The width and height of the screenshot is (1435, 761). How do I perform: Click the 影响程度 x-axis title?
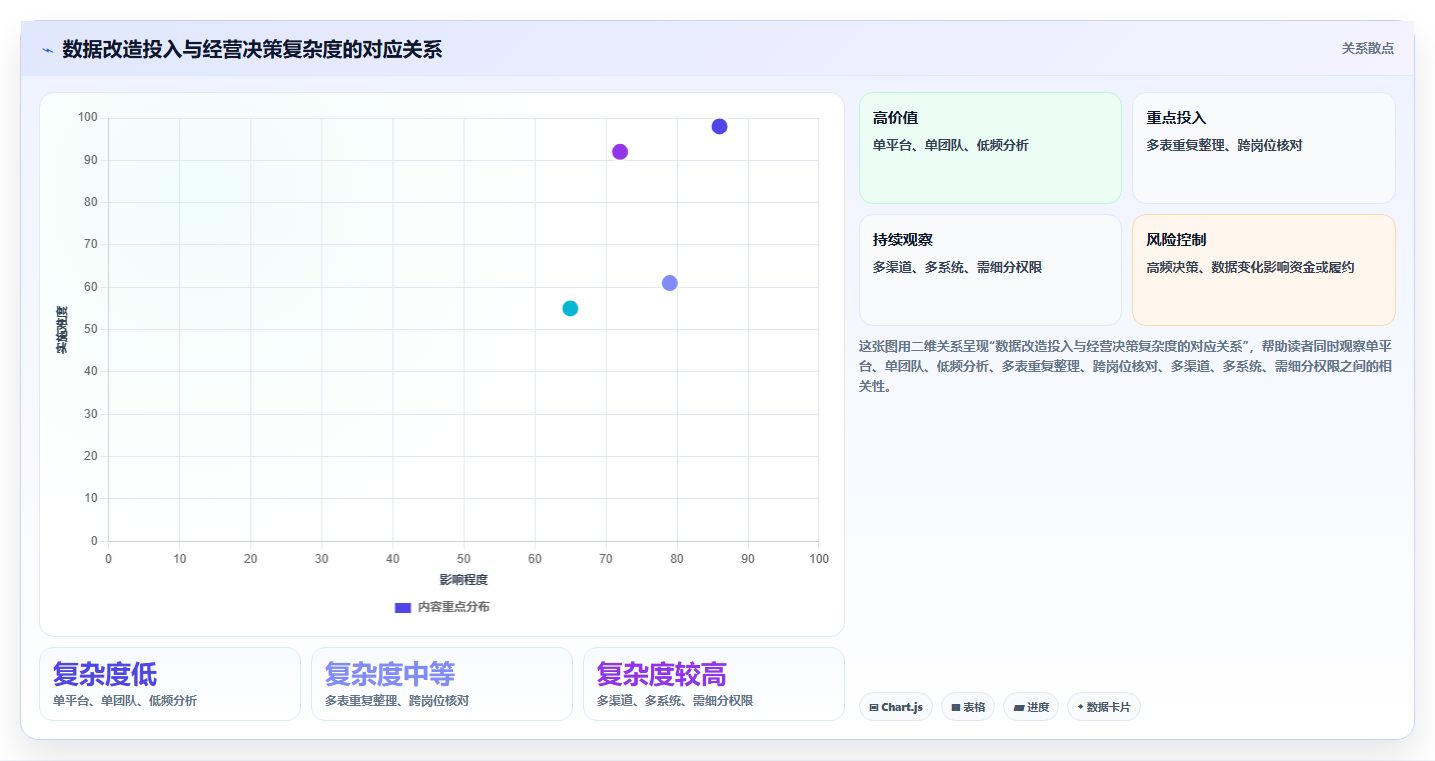coord(464,580)
